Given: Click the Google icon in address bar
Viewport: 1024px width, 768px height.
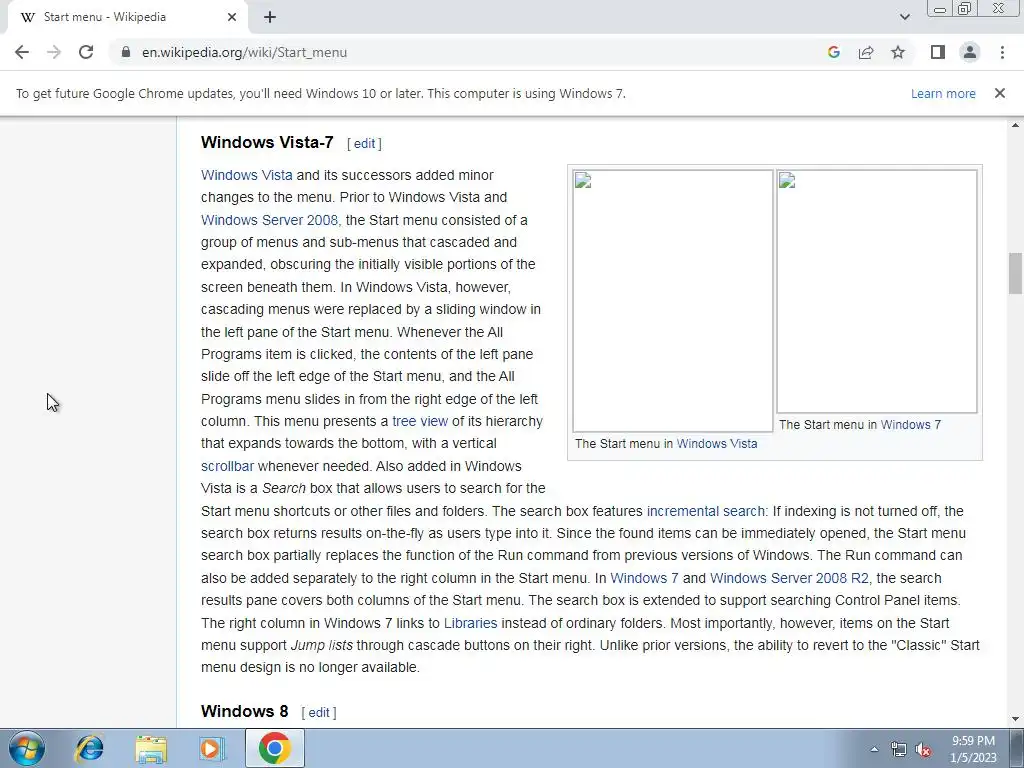Looking at the screenshot, I should click(833, 52).
